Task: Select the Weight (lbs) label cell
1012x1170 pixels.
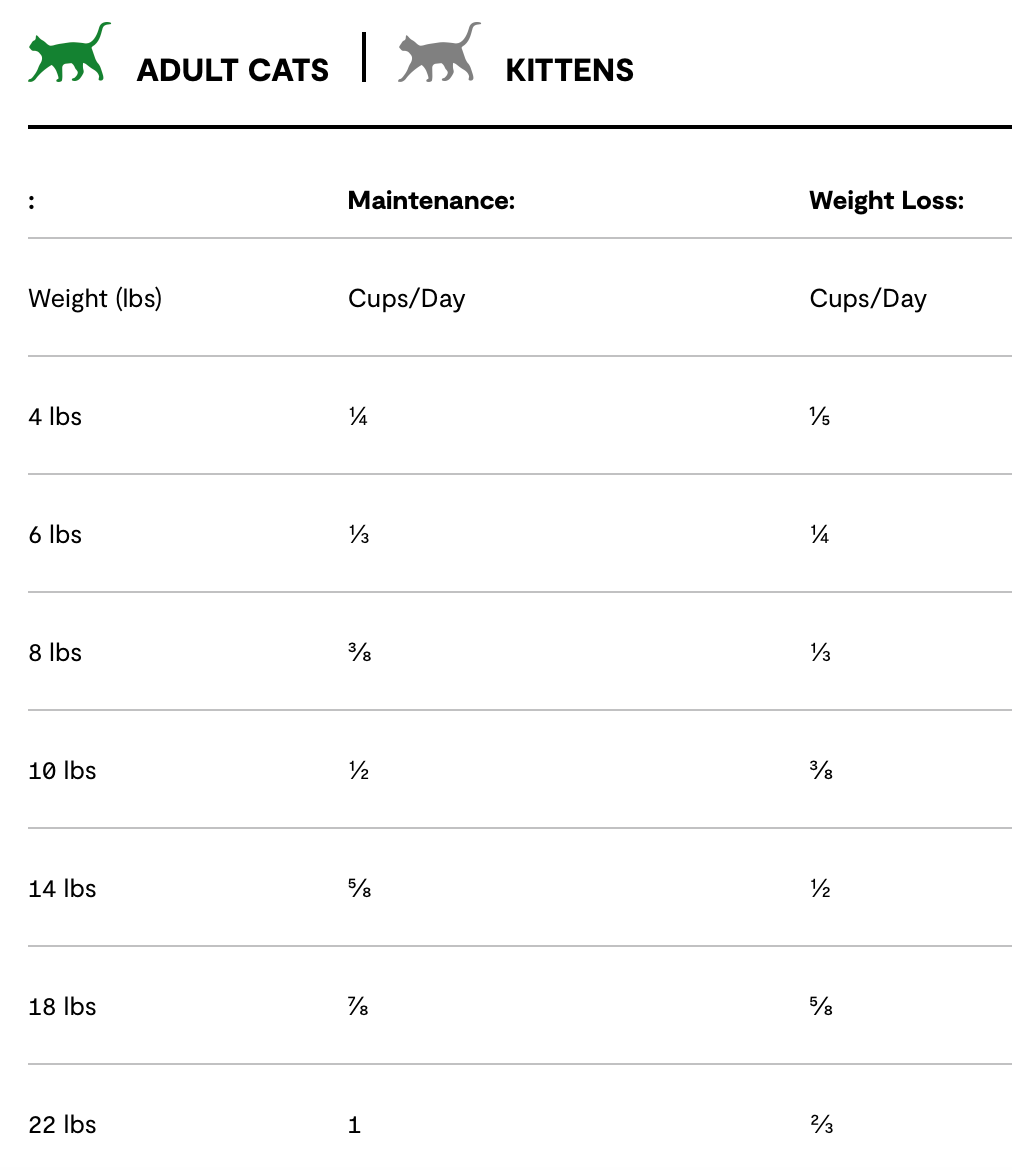Action: 95,298
